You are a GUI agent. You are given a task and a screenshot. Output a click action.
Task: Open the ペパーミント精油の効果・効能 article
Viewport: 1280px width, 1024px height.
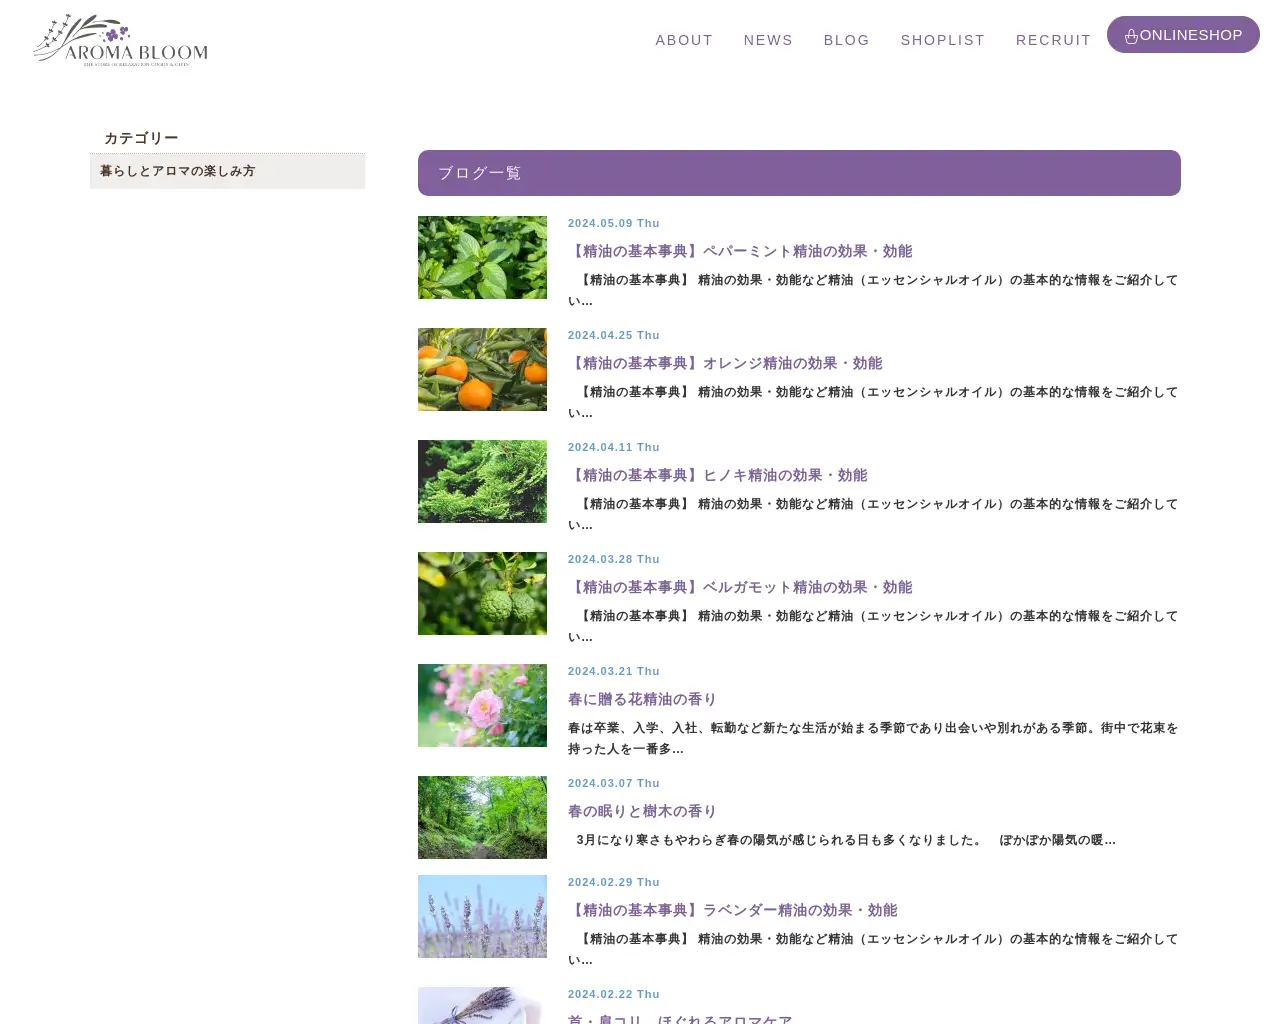740,251
